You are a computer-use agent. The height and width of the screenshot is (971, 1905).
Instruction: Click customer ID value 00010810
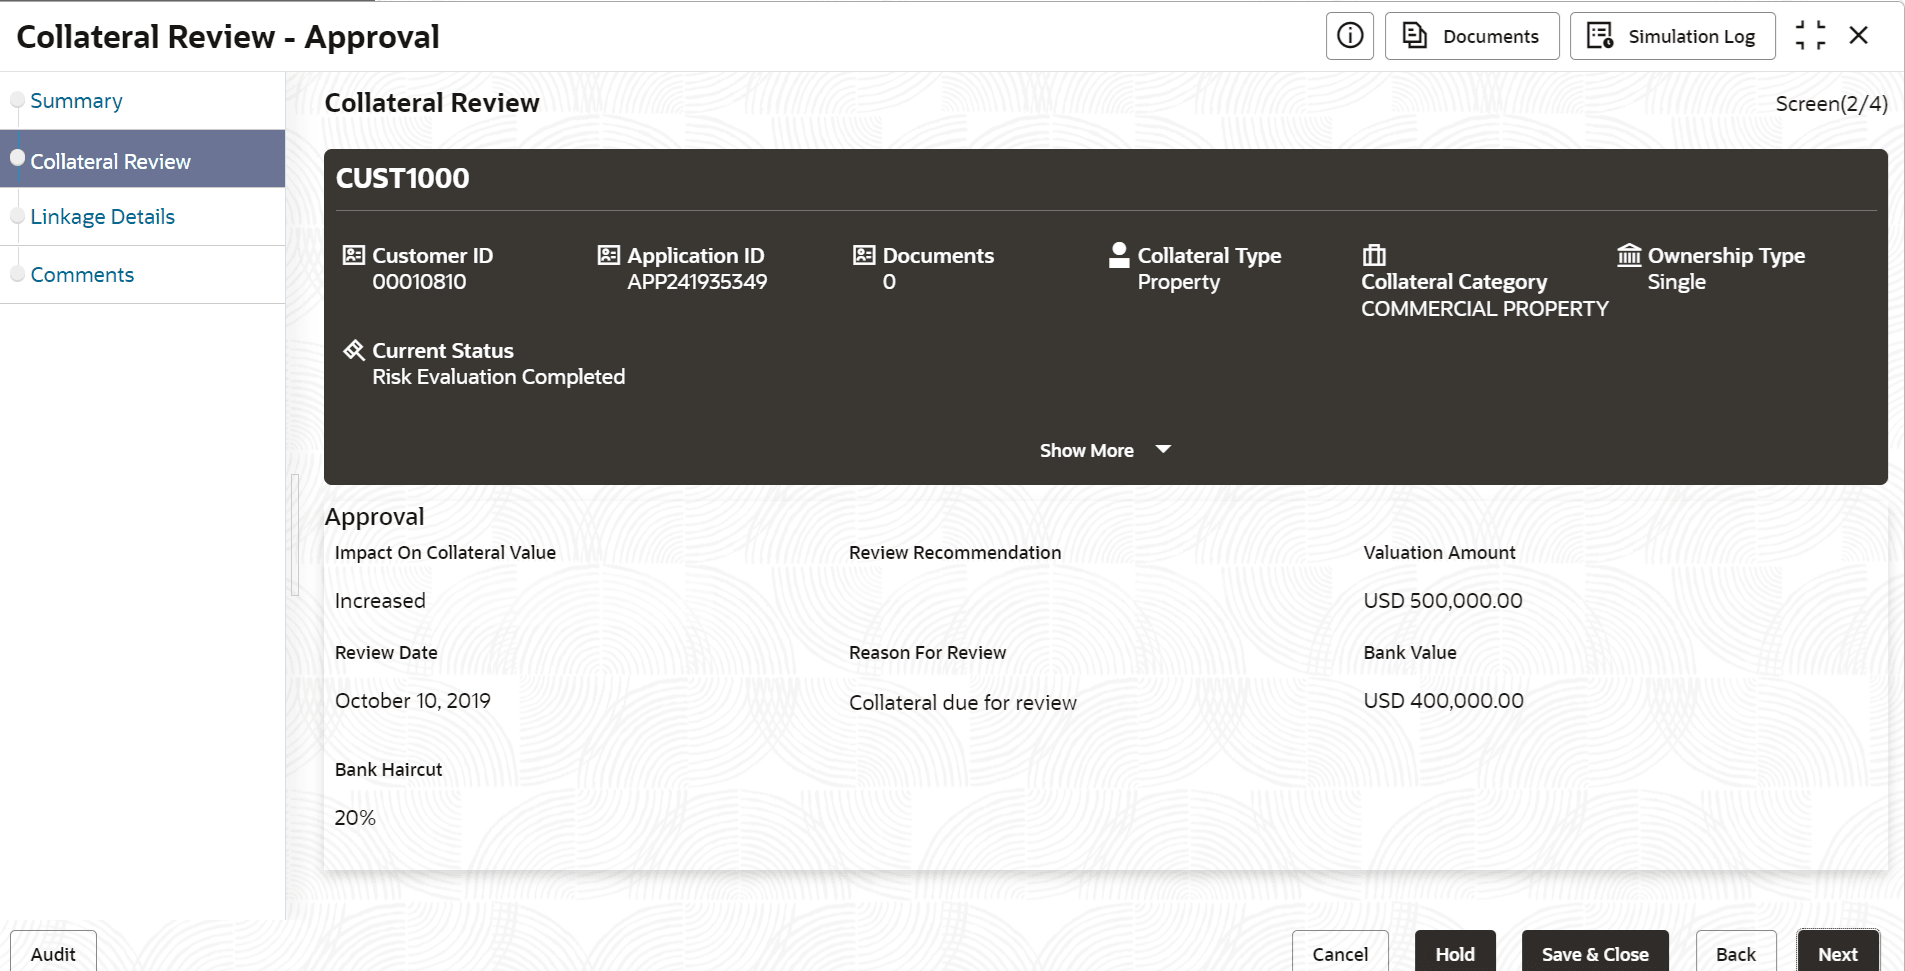coord(419,282)
